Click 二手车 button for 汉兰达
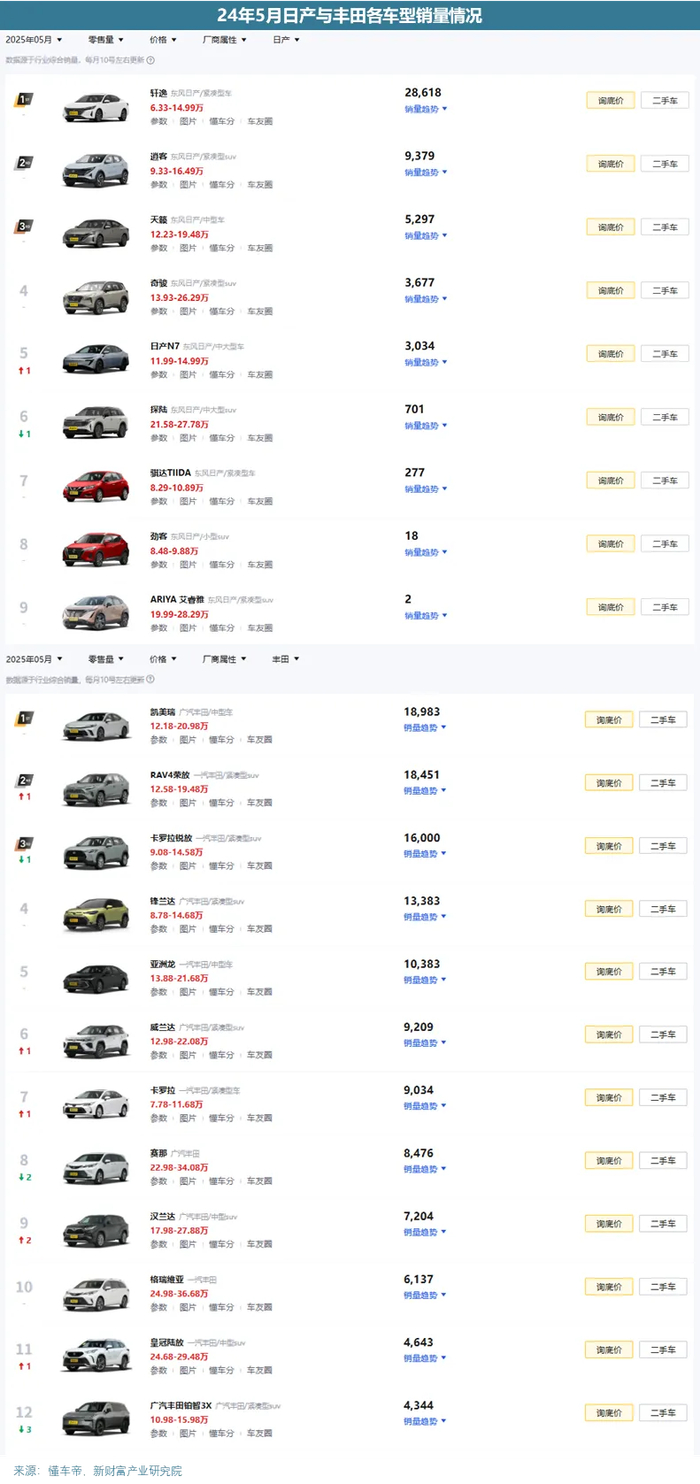The height and width of the screenshot is (1484, 700). coord(664,1224)
